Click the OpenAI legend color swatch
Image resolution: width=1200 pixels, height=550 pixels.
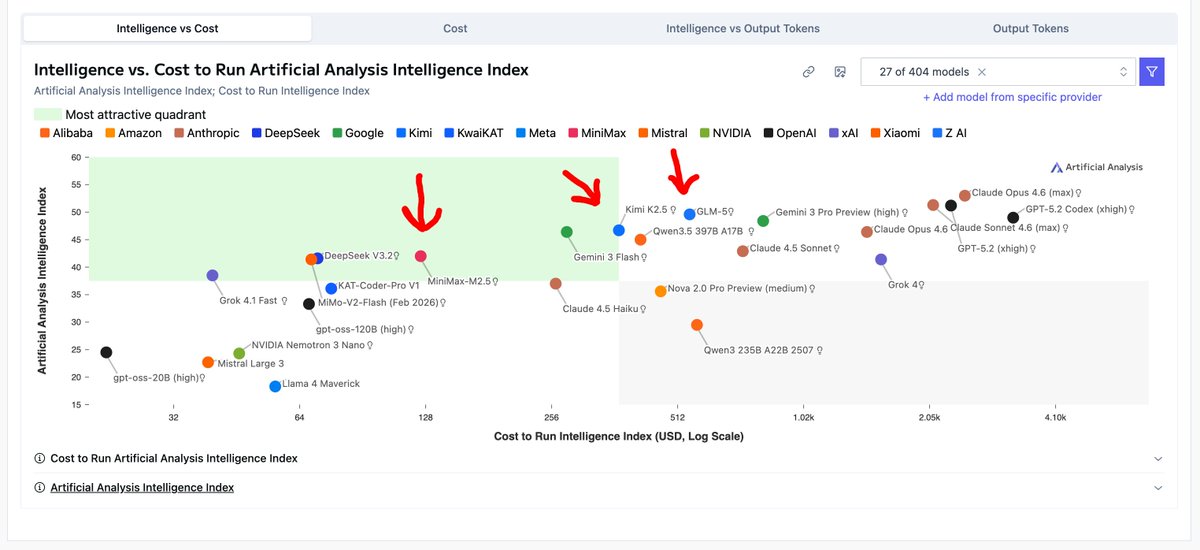tap(768, 132)
